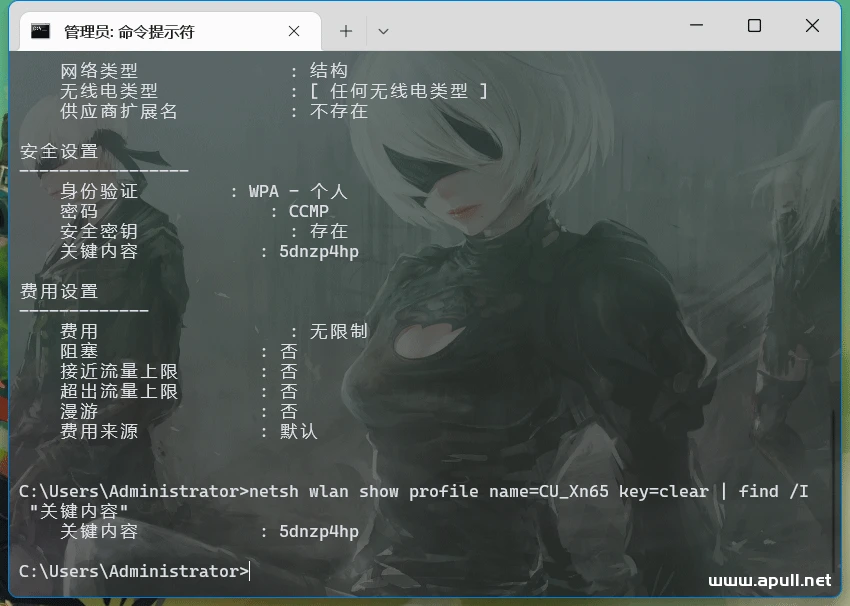The width and height of the screenshot is (850, 606).
Task: Select the 管理员: 命令提示符 tab
Action: (170, 31)
